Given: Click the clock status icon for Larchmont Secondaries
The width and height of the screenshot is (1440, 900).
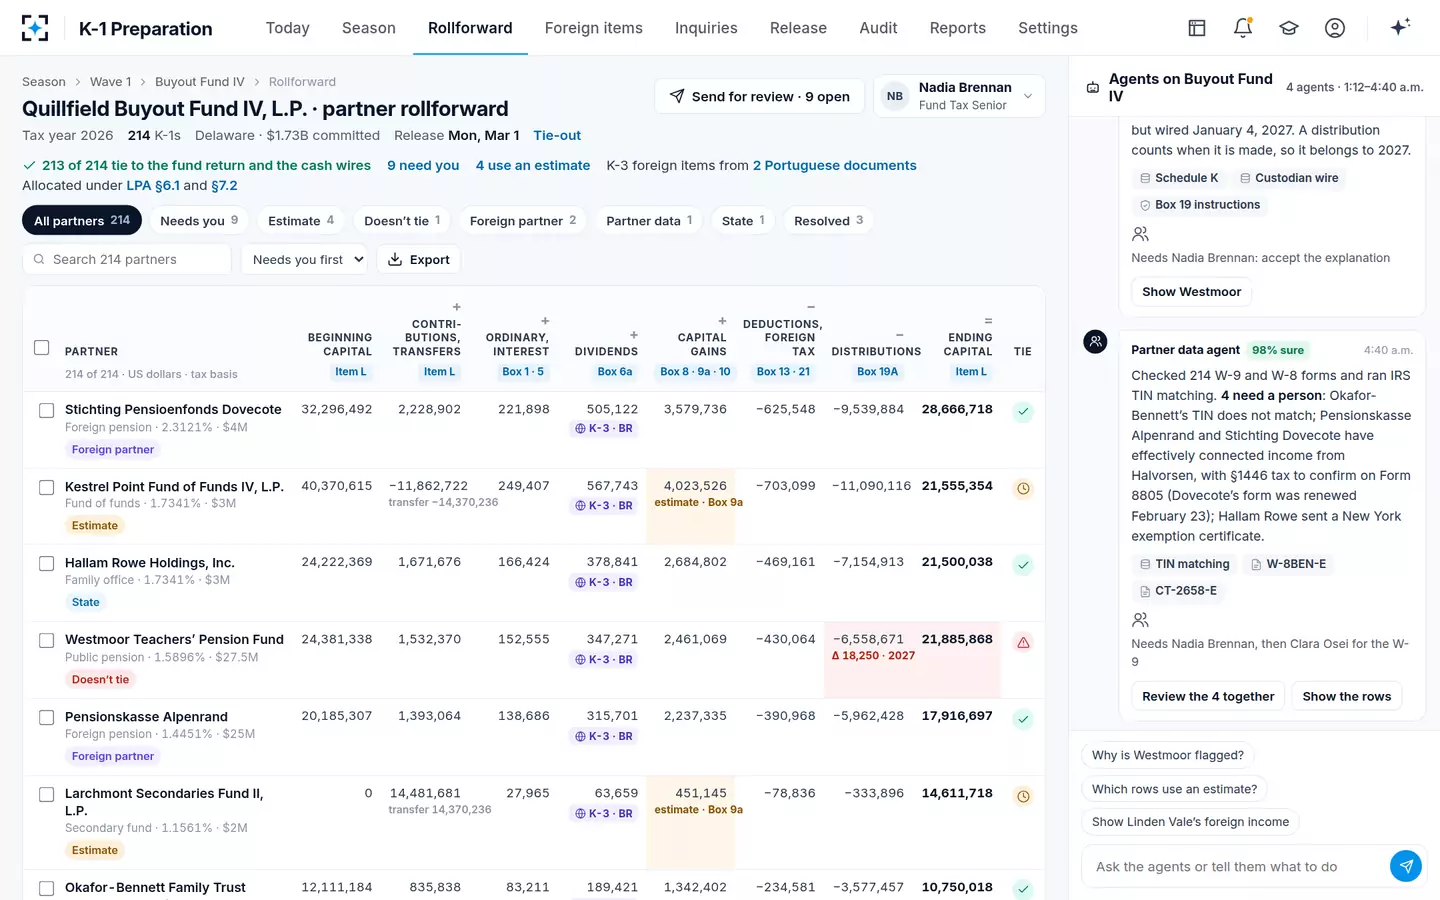Looking at the screenshot, I should (1023, 797).
